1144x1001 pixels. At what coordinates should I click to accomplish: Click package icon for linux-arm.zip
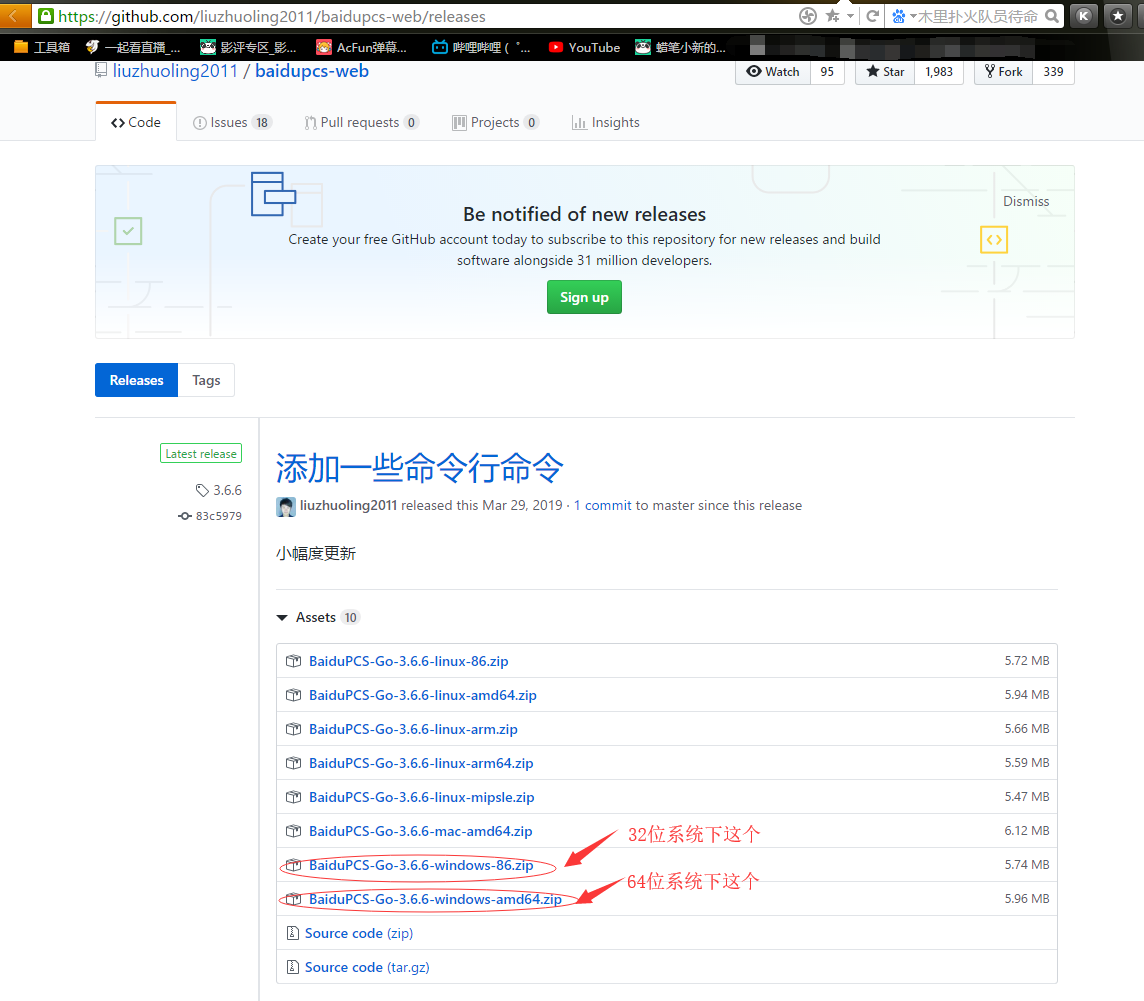coord(293,729)
